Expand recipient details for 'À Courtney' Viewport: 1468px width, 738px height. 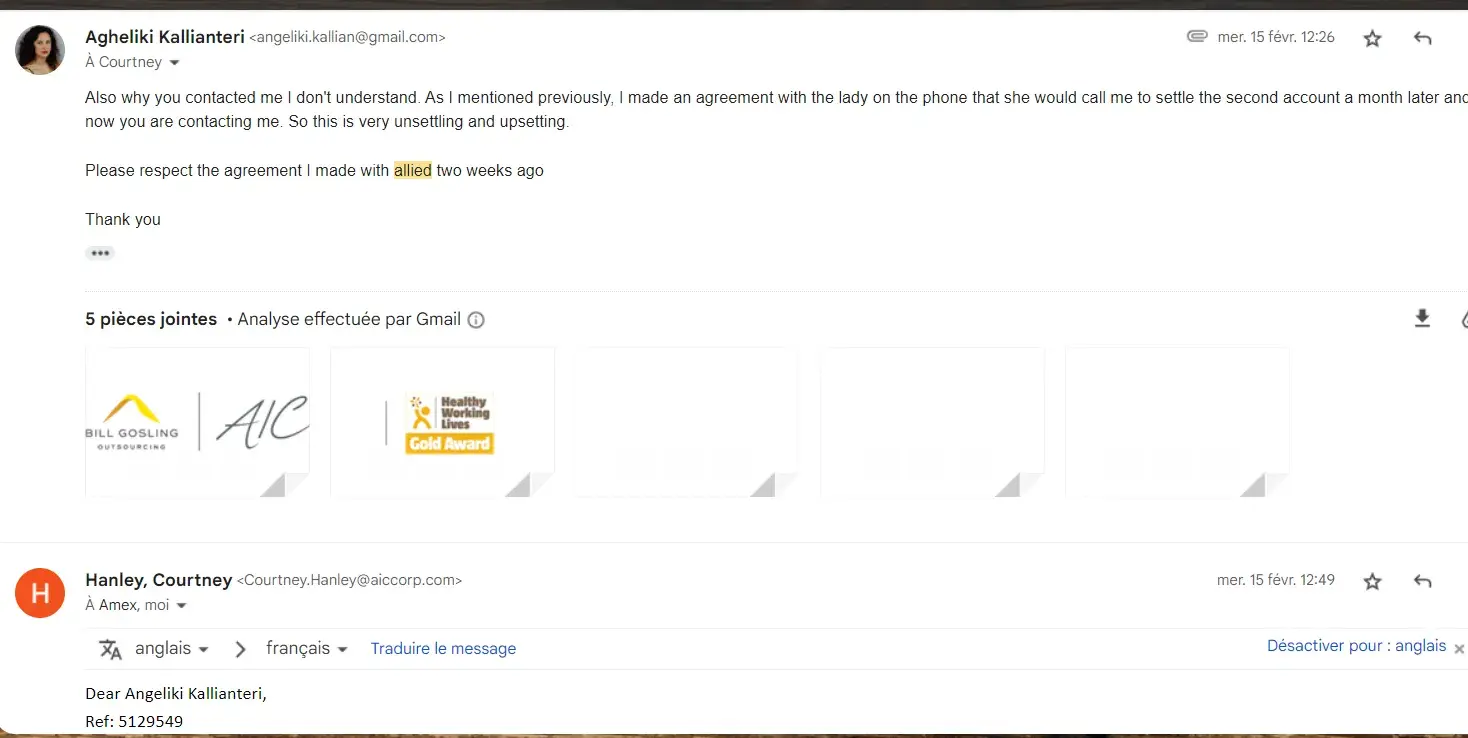pos(175,62)
